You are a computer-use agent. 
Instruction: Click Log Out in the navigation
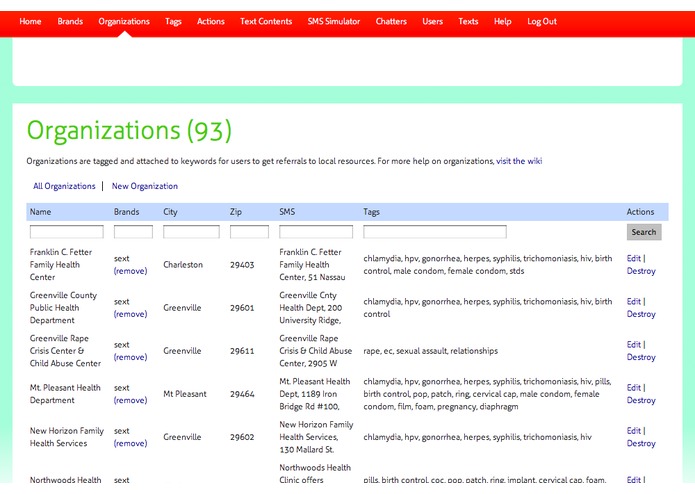[x=542, y=21]
